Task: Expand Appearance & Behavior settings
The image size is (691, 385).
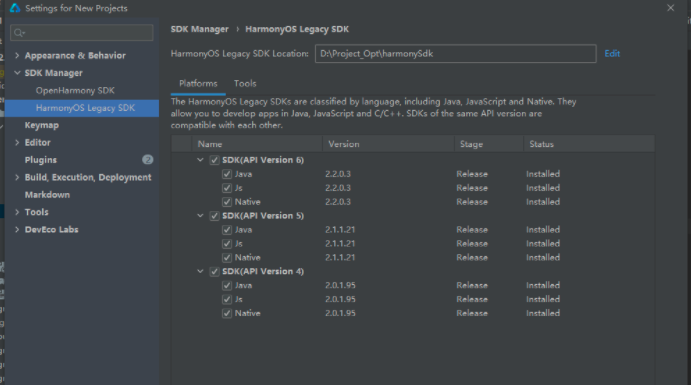Action: pyautogui.click(x=17, y=56)
